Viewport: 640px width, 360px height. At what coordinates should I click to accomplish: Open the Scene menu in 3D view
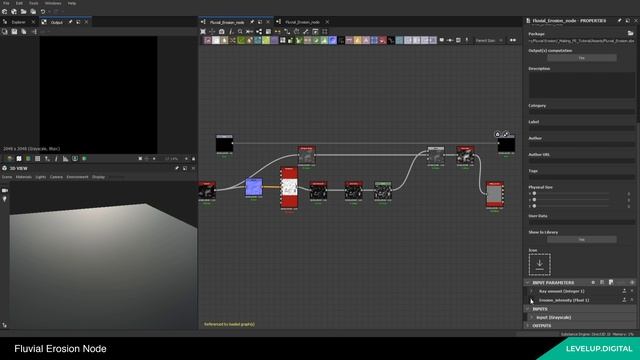pos(7,177)
